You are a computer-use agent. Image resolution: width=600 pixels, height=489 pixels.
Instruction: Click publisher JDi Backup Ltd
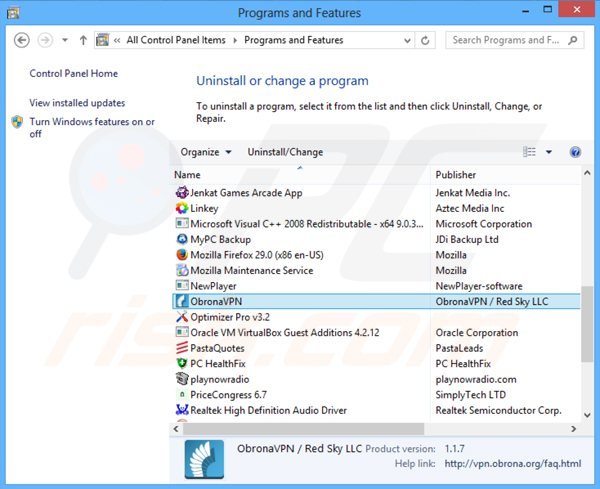pos(467,240)
